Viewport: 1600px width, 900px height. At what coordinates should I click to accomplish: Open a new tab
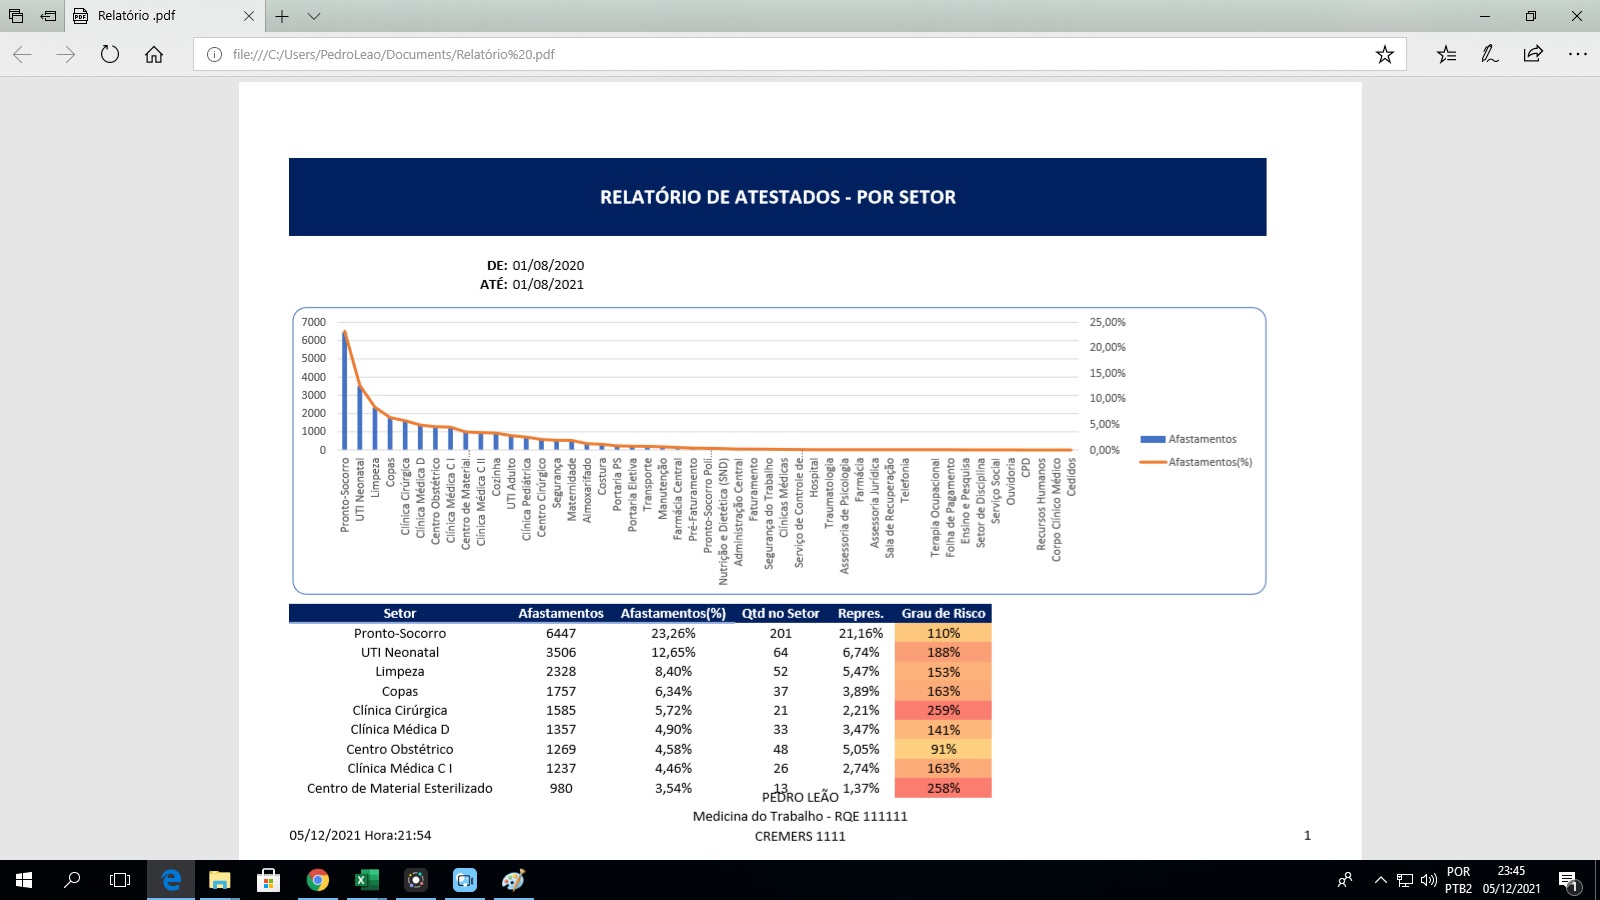click(x=282, y=16)
